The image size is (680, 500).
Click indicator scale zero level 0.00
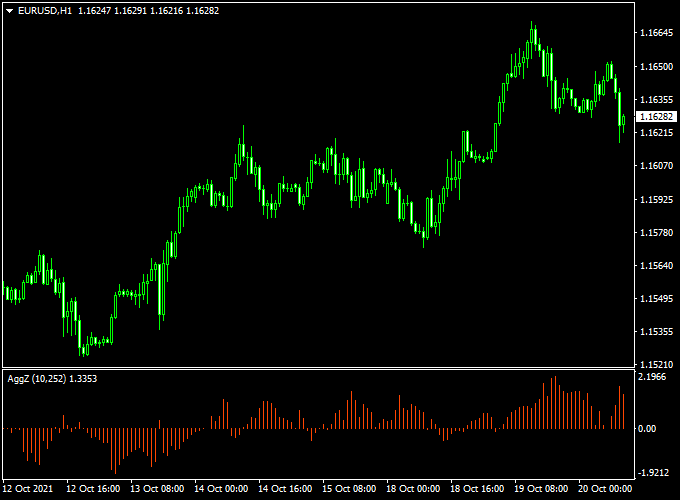click(647, 429)
